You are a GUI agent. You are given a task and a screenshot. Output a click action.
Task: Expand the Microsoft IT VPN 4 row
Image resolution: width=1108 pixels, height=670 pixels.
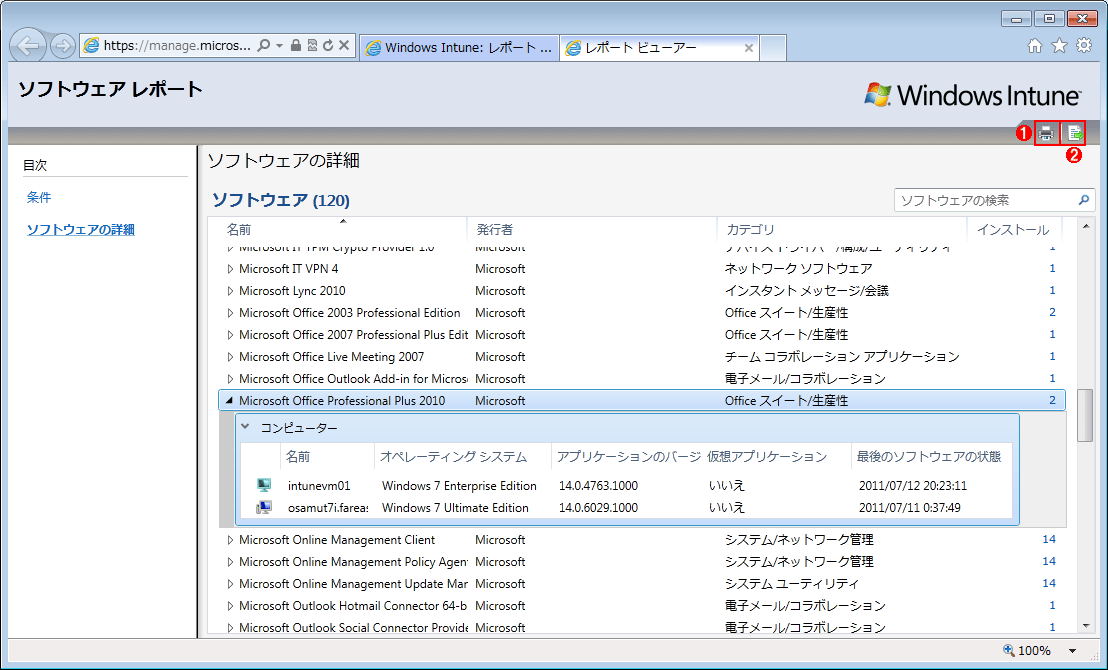click(230, 269)
